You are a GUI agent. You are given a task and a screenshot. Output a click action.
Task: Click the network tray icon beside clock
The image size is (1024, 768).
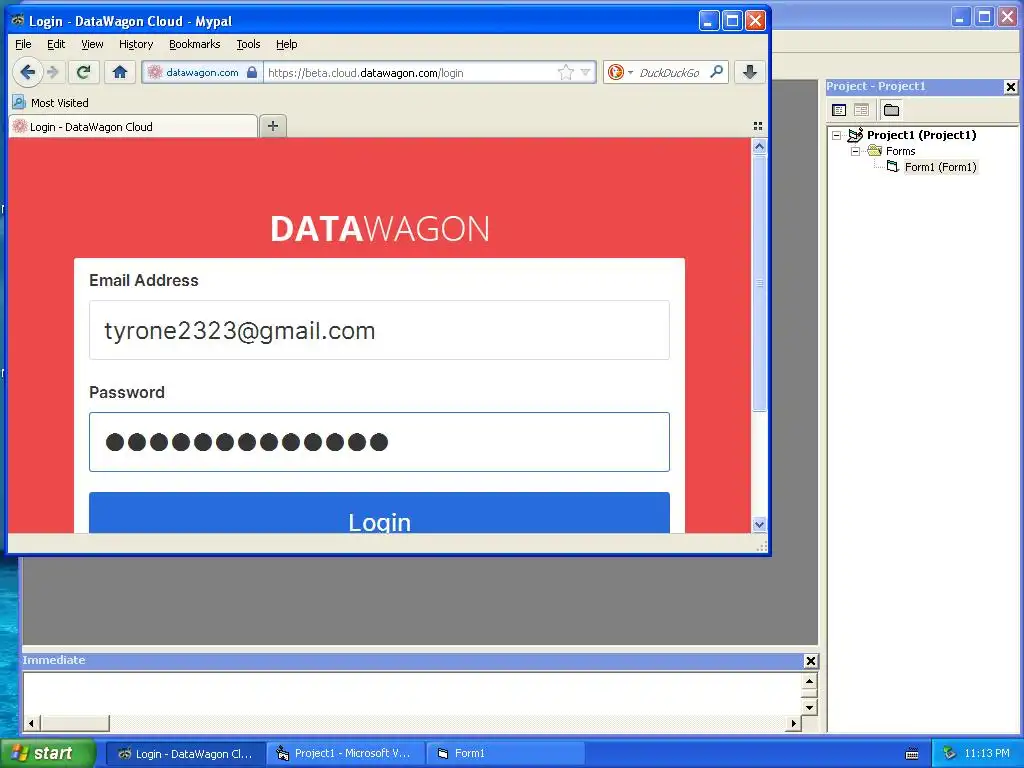click(x=950, y=754)
